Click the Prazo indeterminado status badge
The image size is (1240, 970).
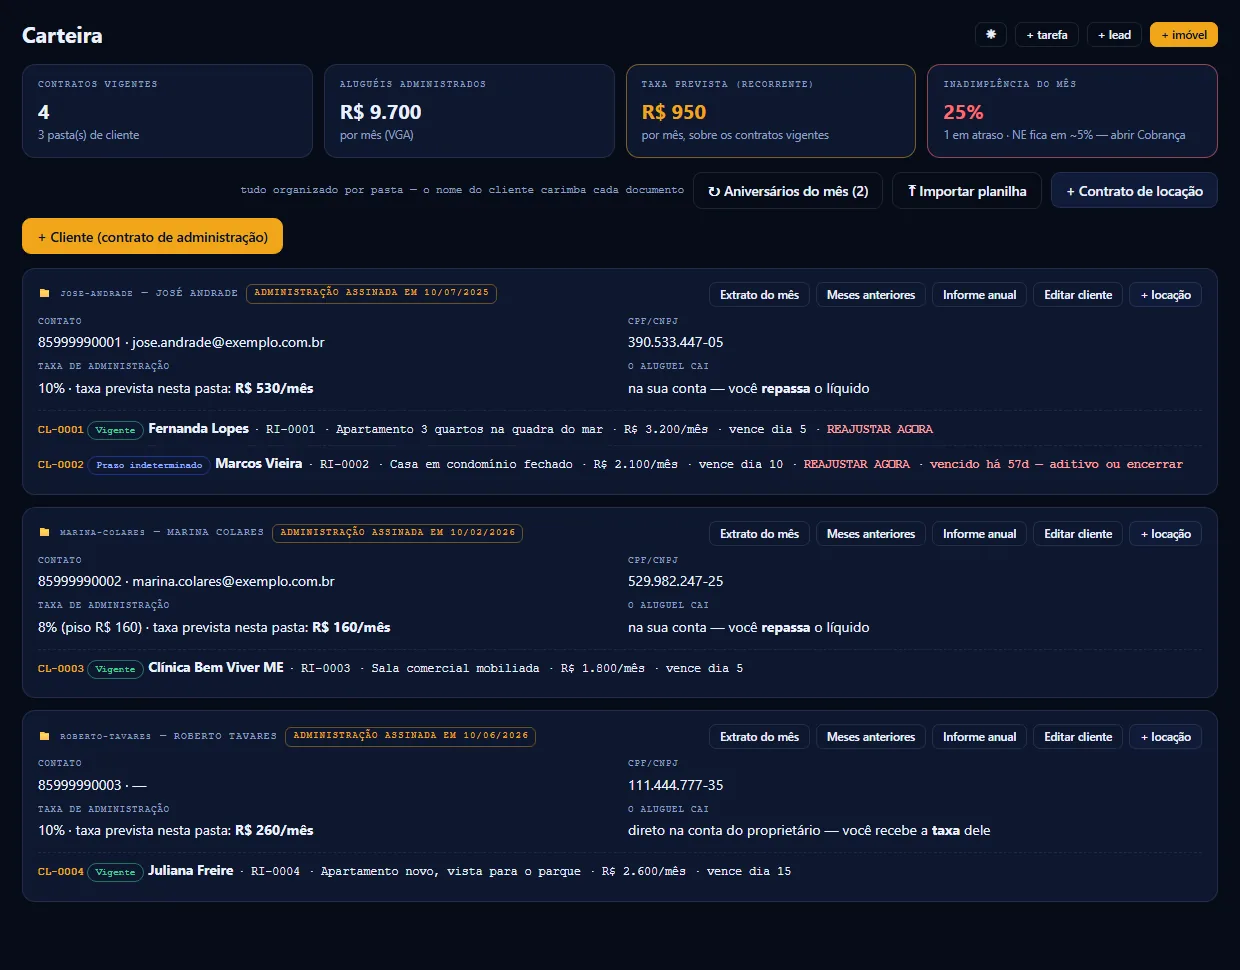149,465
